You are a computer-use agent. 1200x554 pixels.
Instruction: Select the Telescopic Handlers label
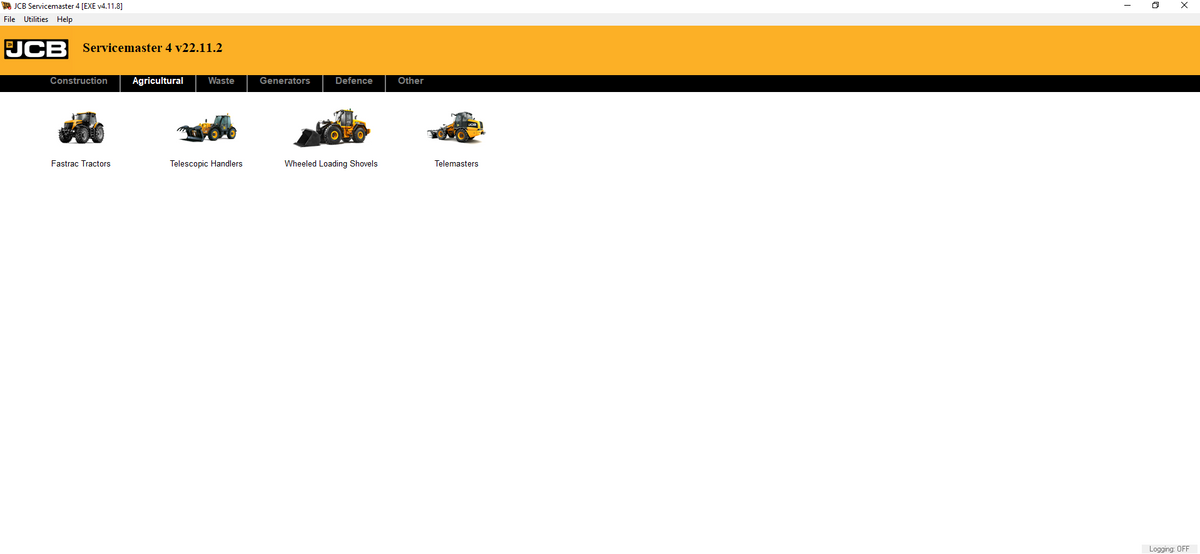(x=206, y=164)
